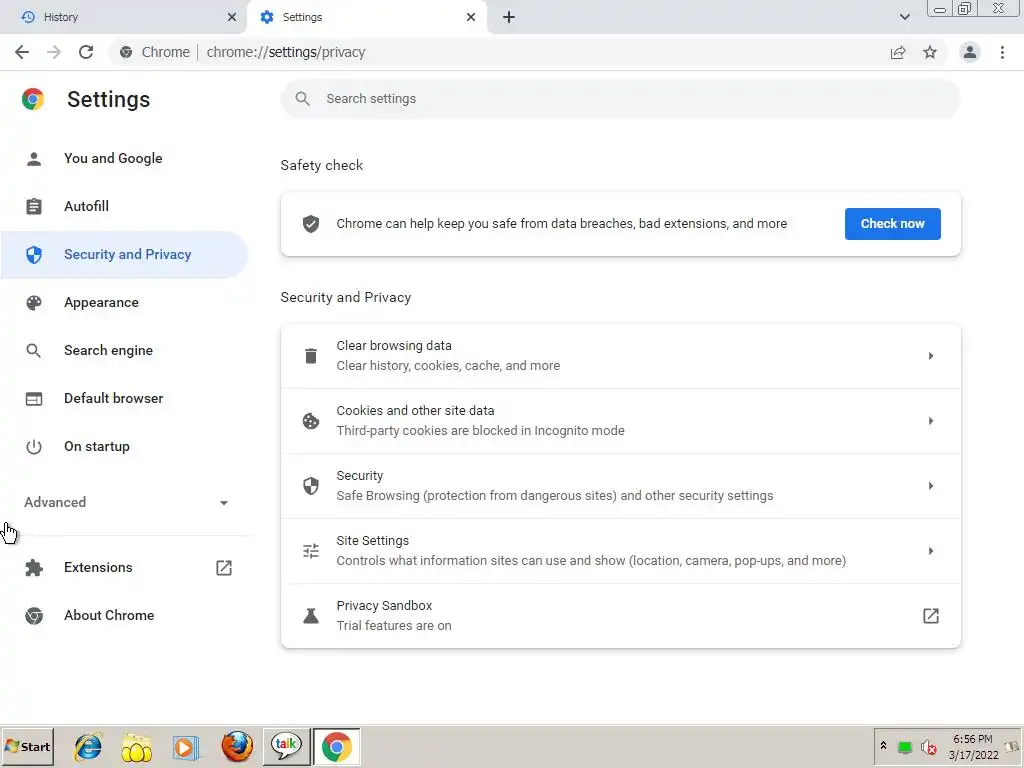1024x768 pixels.
Task: Share this page via the share icon
Action: [x=898, y=52]
